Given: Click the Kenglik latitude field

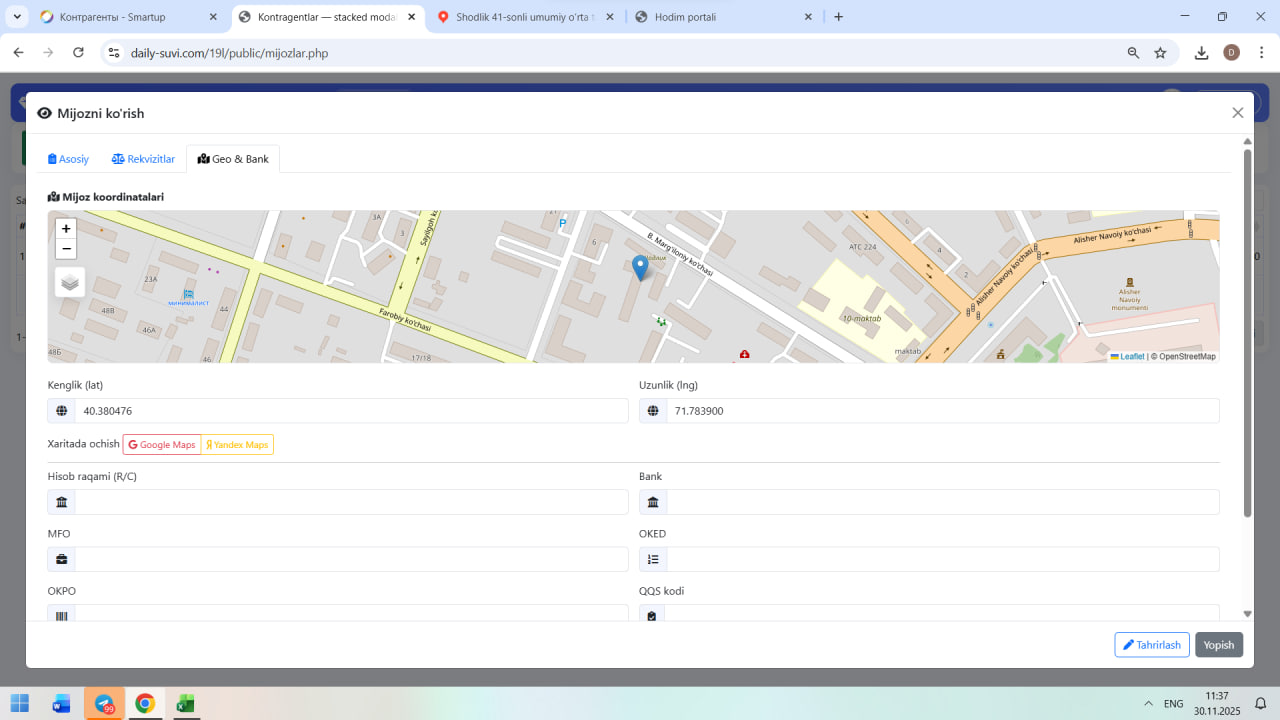Looking at the screenshot, I should tap(350, 411).
